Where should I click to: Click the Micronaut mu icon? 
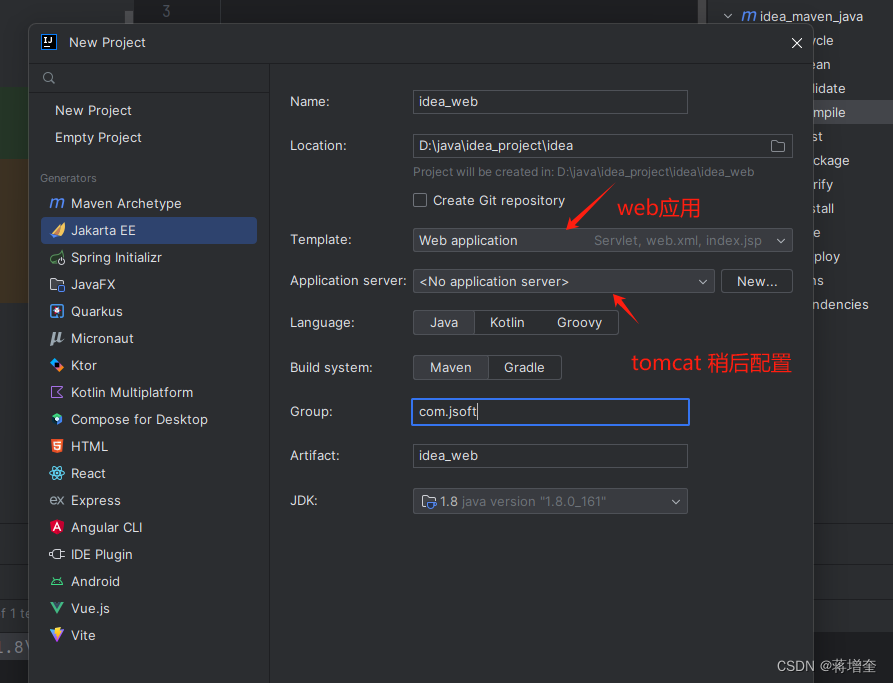point(56,338)
